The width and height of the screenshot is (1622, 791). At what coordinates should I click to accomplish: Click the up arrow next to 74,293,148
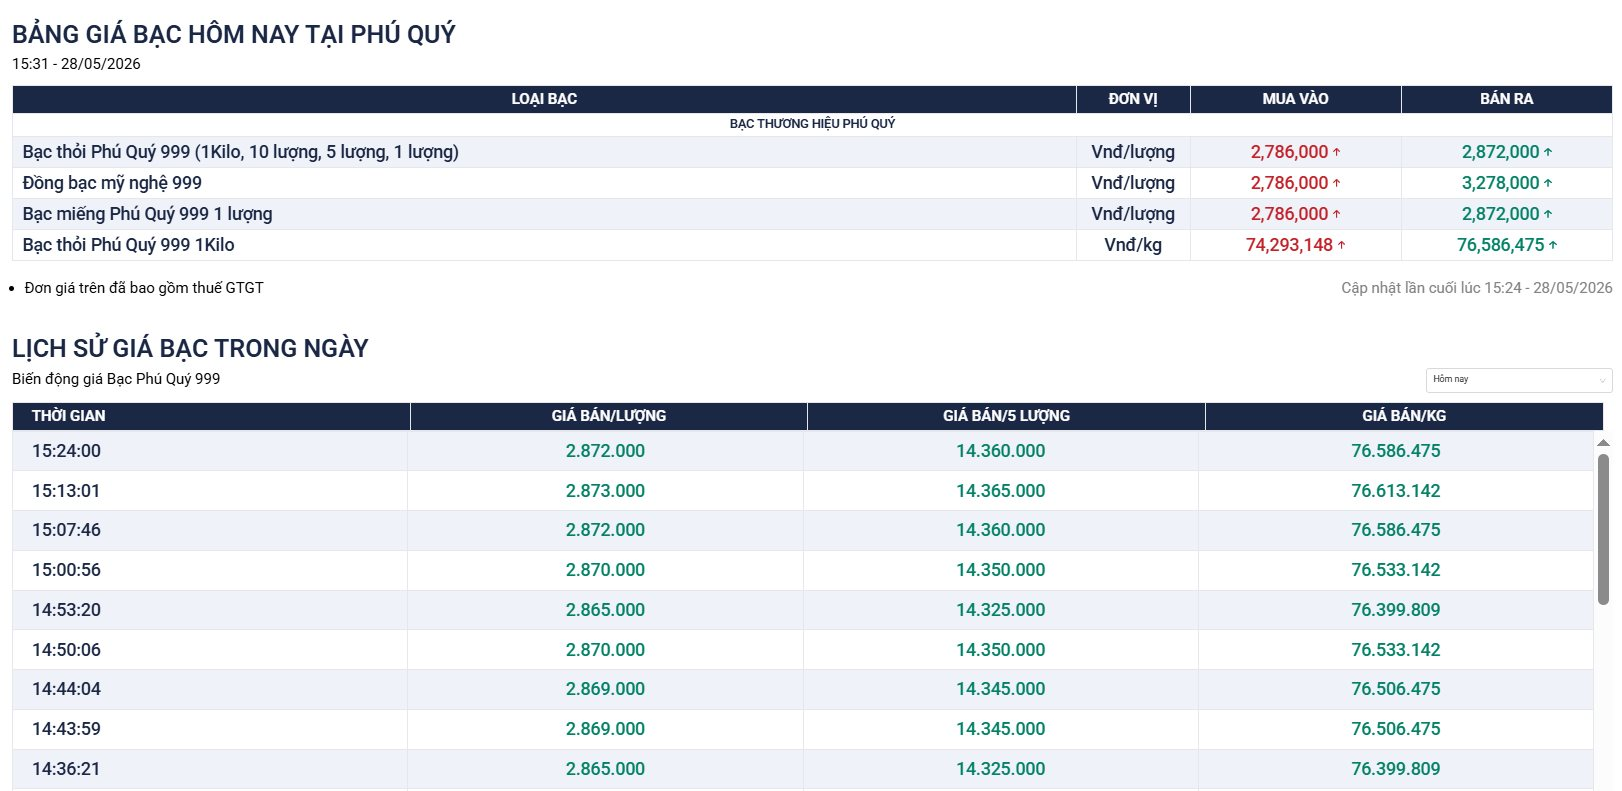[x=1342, y=246]
